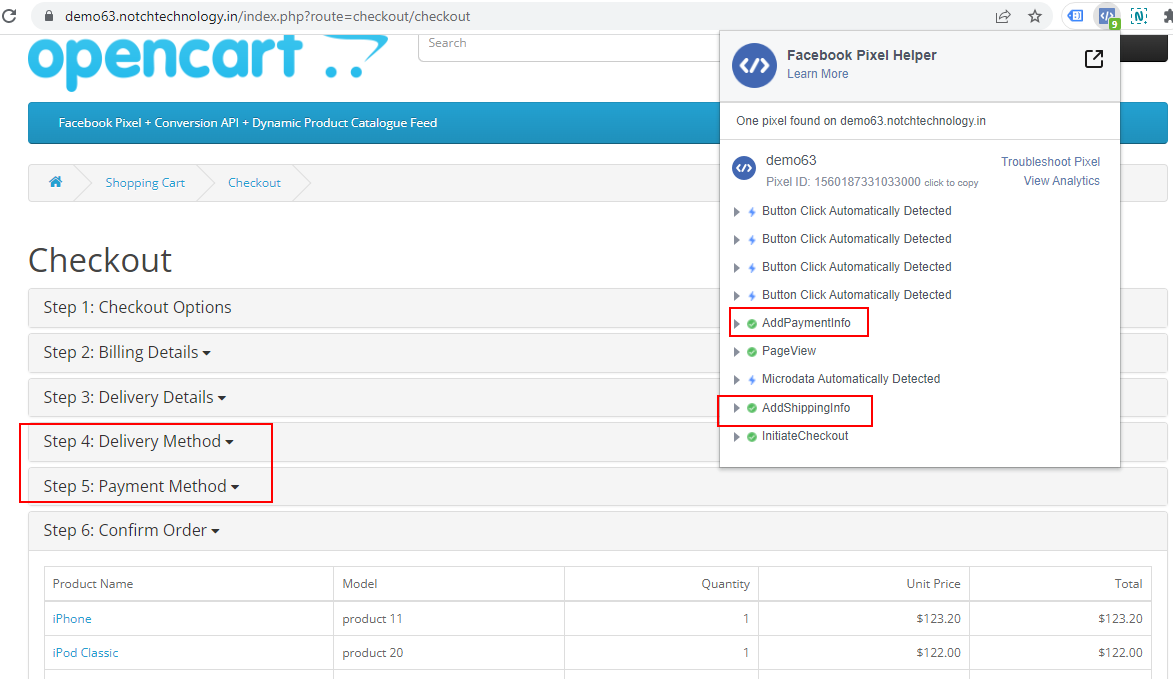Viewport: 1173px width, 679px height.
Task: Copy the Pixel ID using click to copy
Action: (x=951, y=183)
